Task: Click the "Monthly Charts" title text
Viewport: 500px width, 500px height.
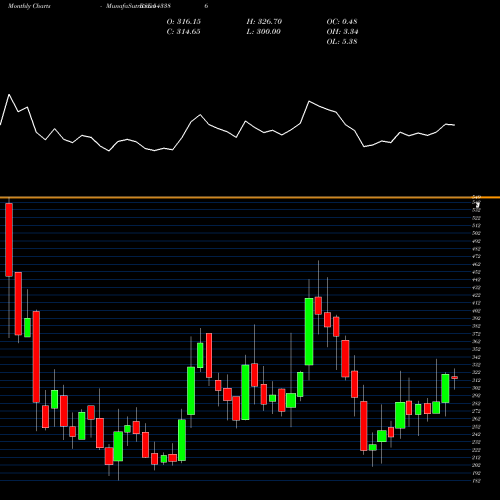Action: click(29, 6)
